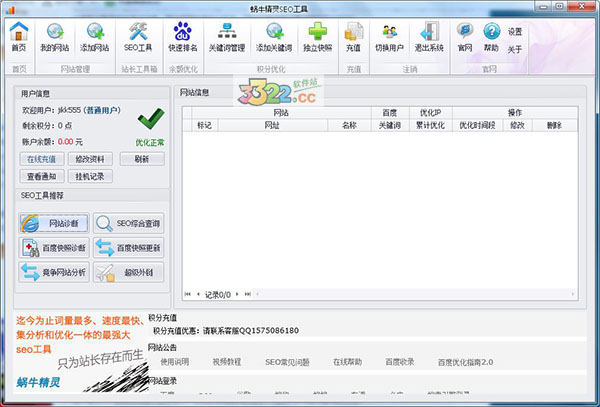Click the 添加网站 toolbar icon
The width and height of the screenshot is (600, 407).
(95, 37)
